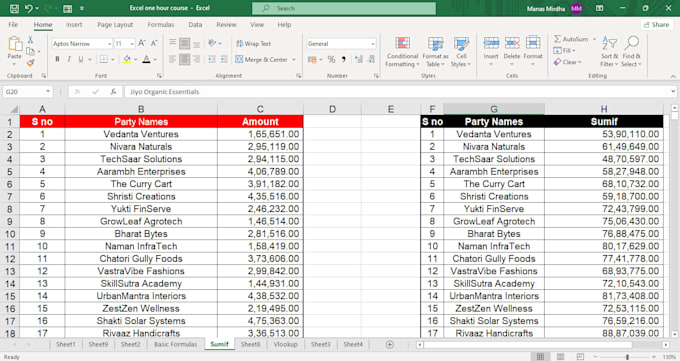Click the Save icon in the title bar
This screenshot has width=680, height=361.
click(14, 8)
